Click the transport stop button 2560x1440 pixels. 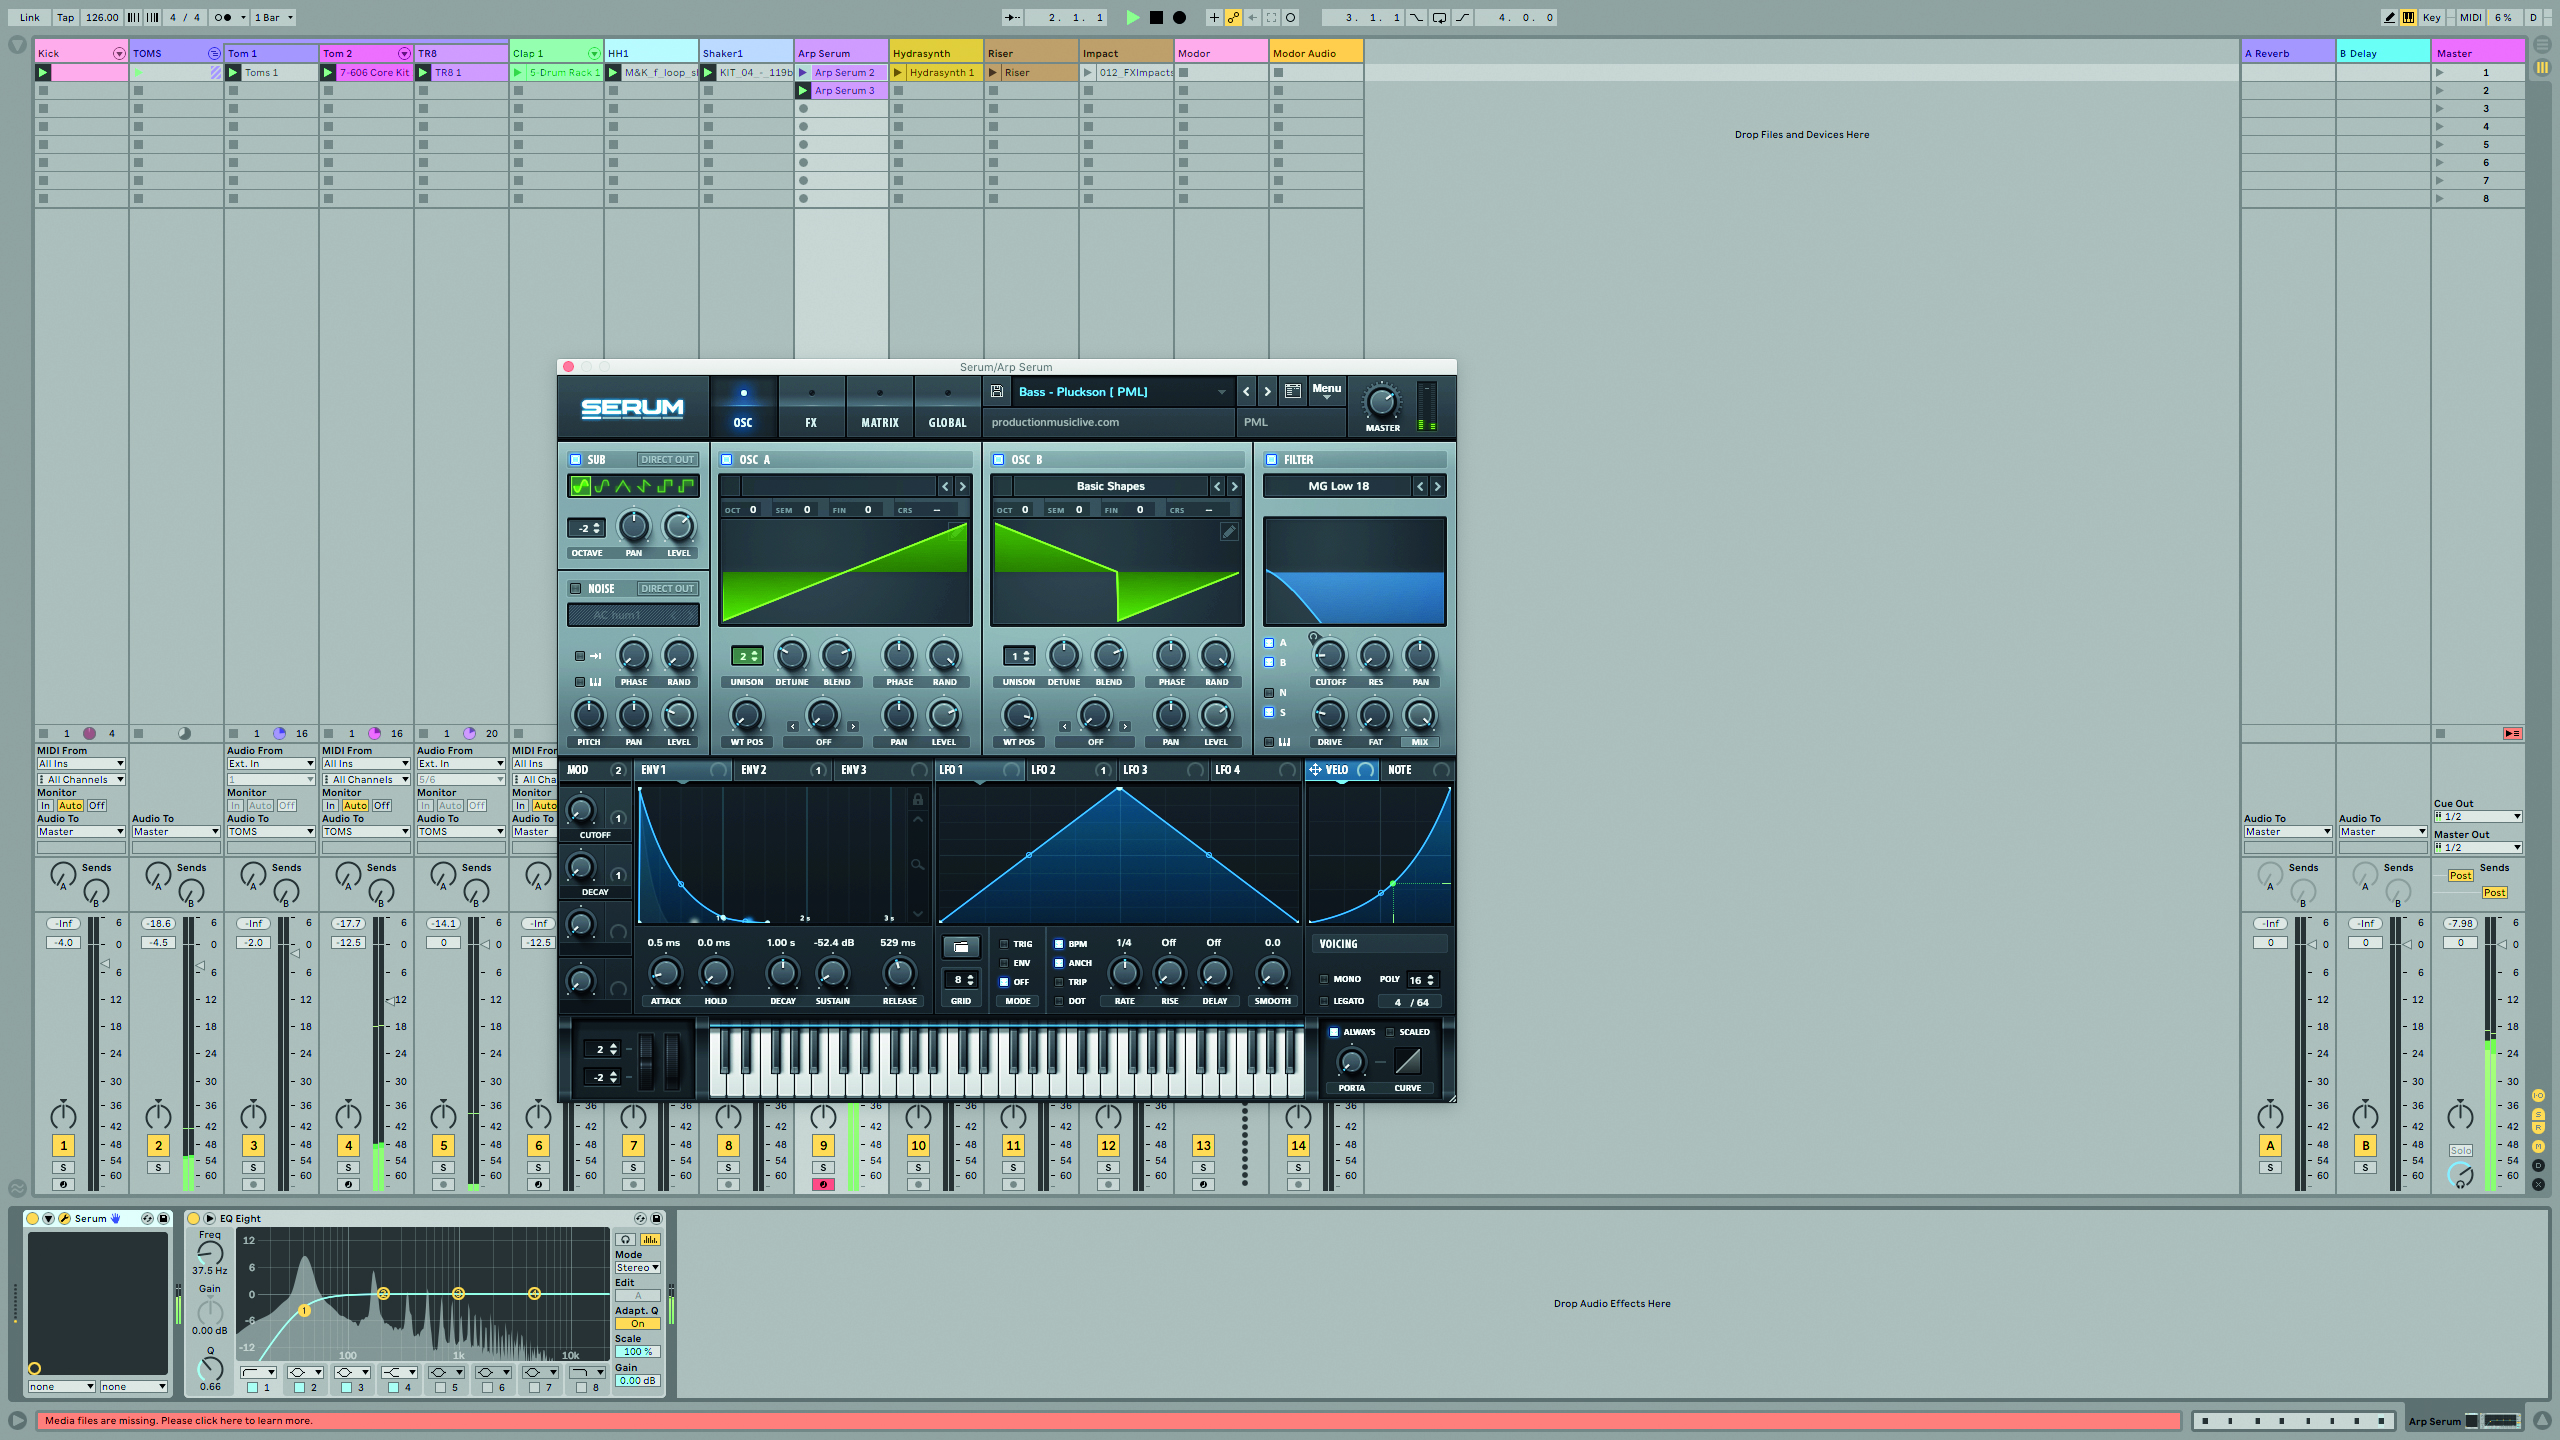pos(1156,17)
